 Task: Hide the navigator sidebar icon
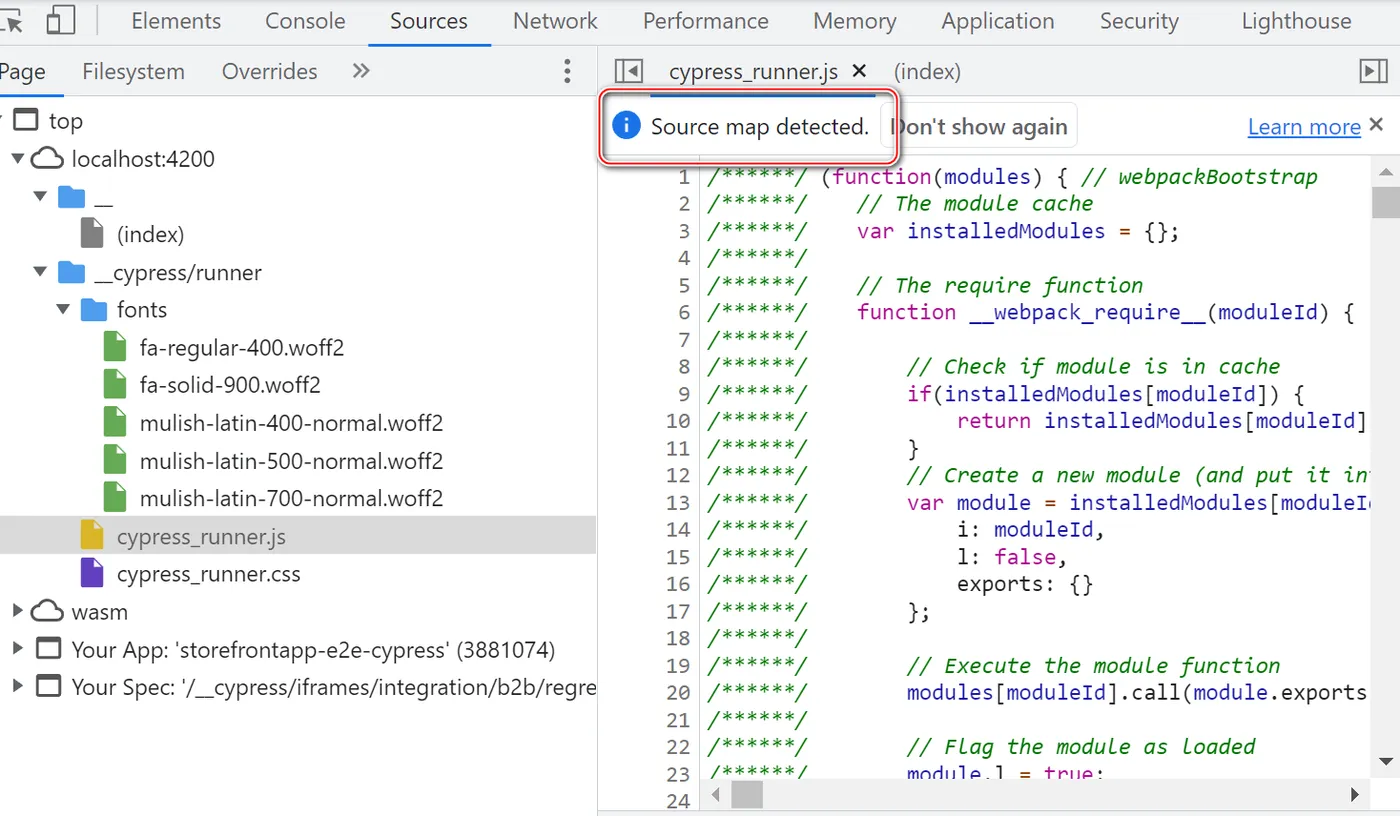pyautogui.click(x=628, y=71)
